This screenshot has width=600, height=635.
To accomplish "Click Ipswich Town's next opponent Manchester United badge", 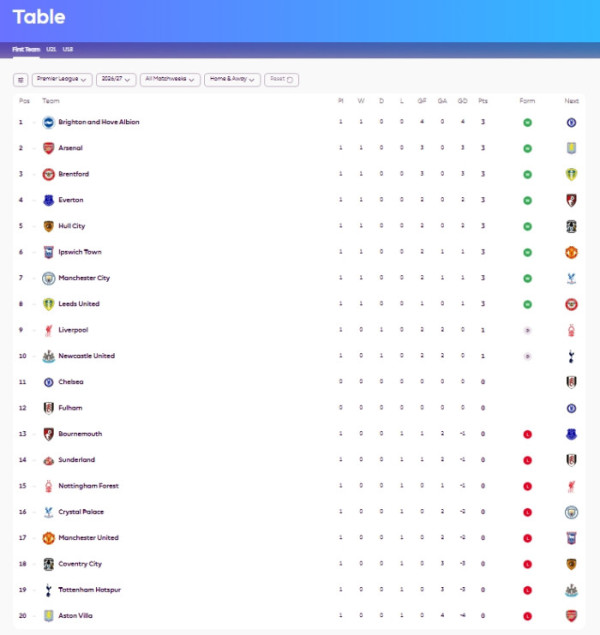I will (571, 252).
